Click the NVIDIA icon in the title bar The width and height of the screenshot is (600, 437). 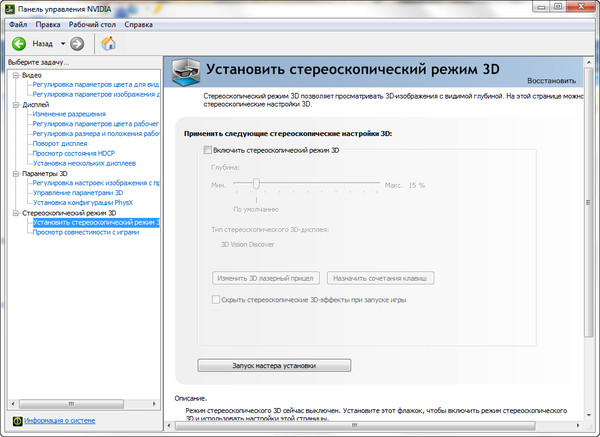coord(10,9)
